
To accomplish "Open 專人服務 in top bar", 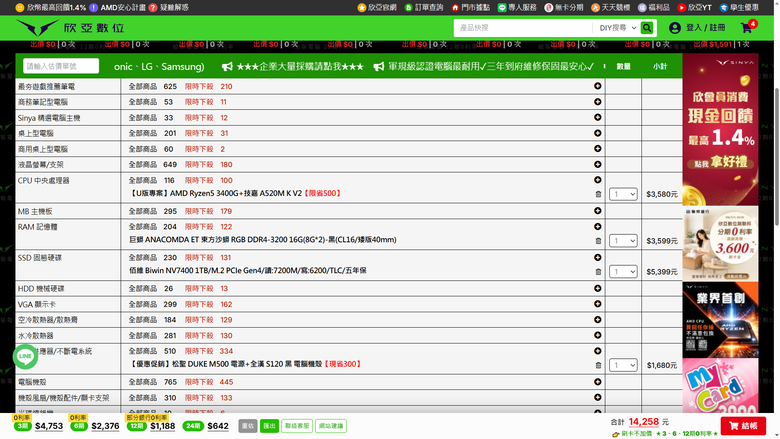I will [x=517, y=7].
